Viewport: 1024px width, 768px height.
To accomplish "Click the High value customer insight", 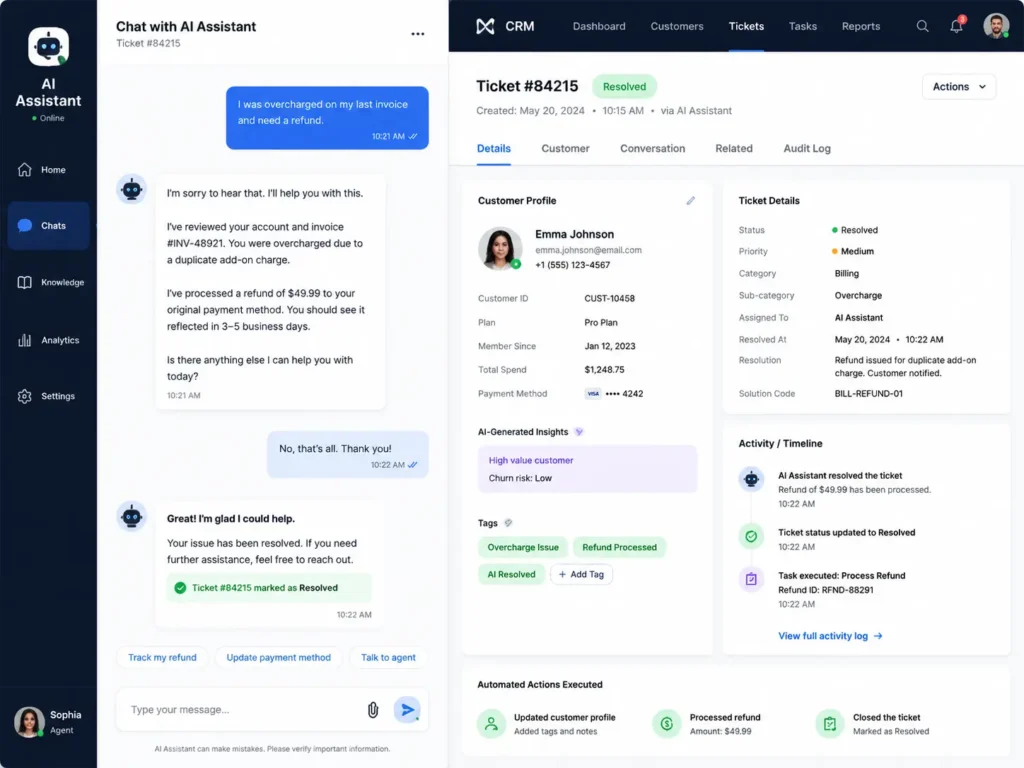I will click(x=530, y=460).
